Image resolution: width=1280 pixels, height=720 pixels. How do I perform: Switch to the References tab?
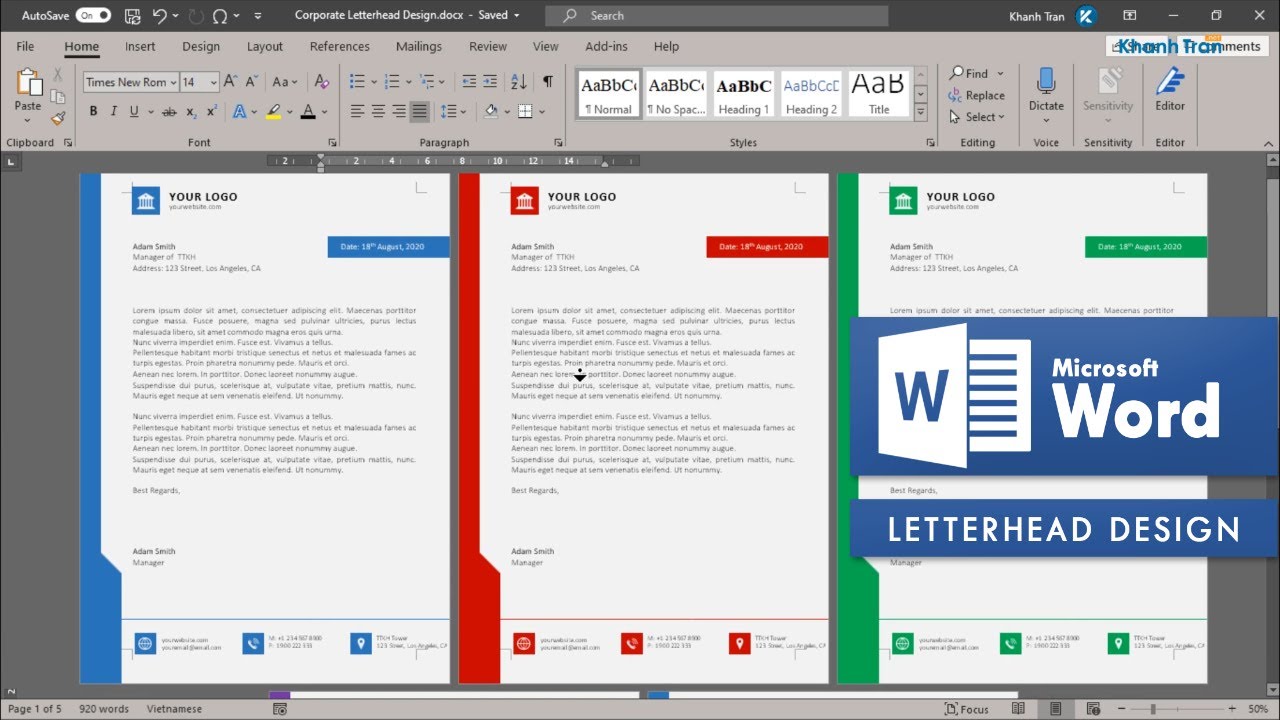[x=340, y=46]
